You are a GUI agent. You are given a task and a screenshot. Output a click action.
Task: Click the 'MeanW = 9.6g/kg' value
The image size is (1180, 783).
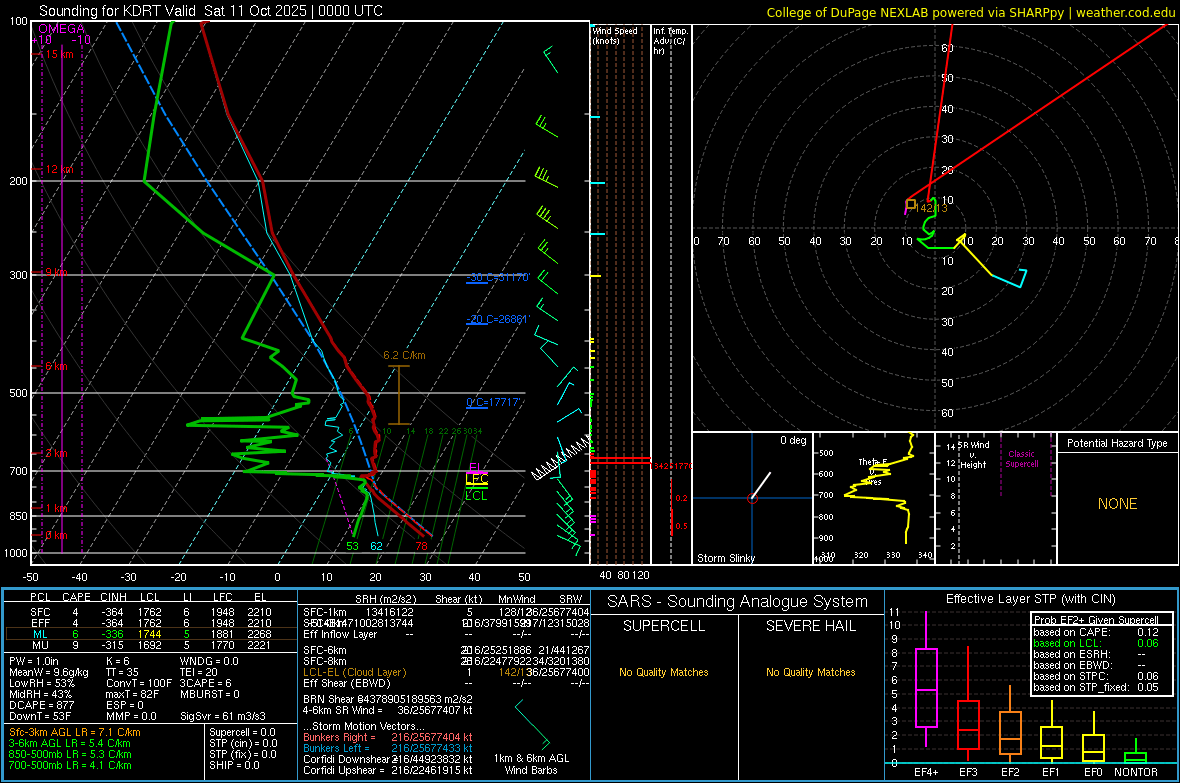point(48,672)
